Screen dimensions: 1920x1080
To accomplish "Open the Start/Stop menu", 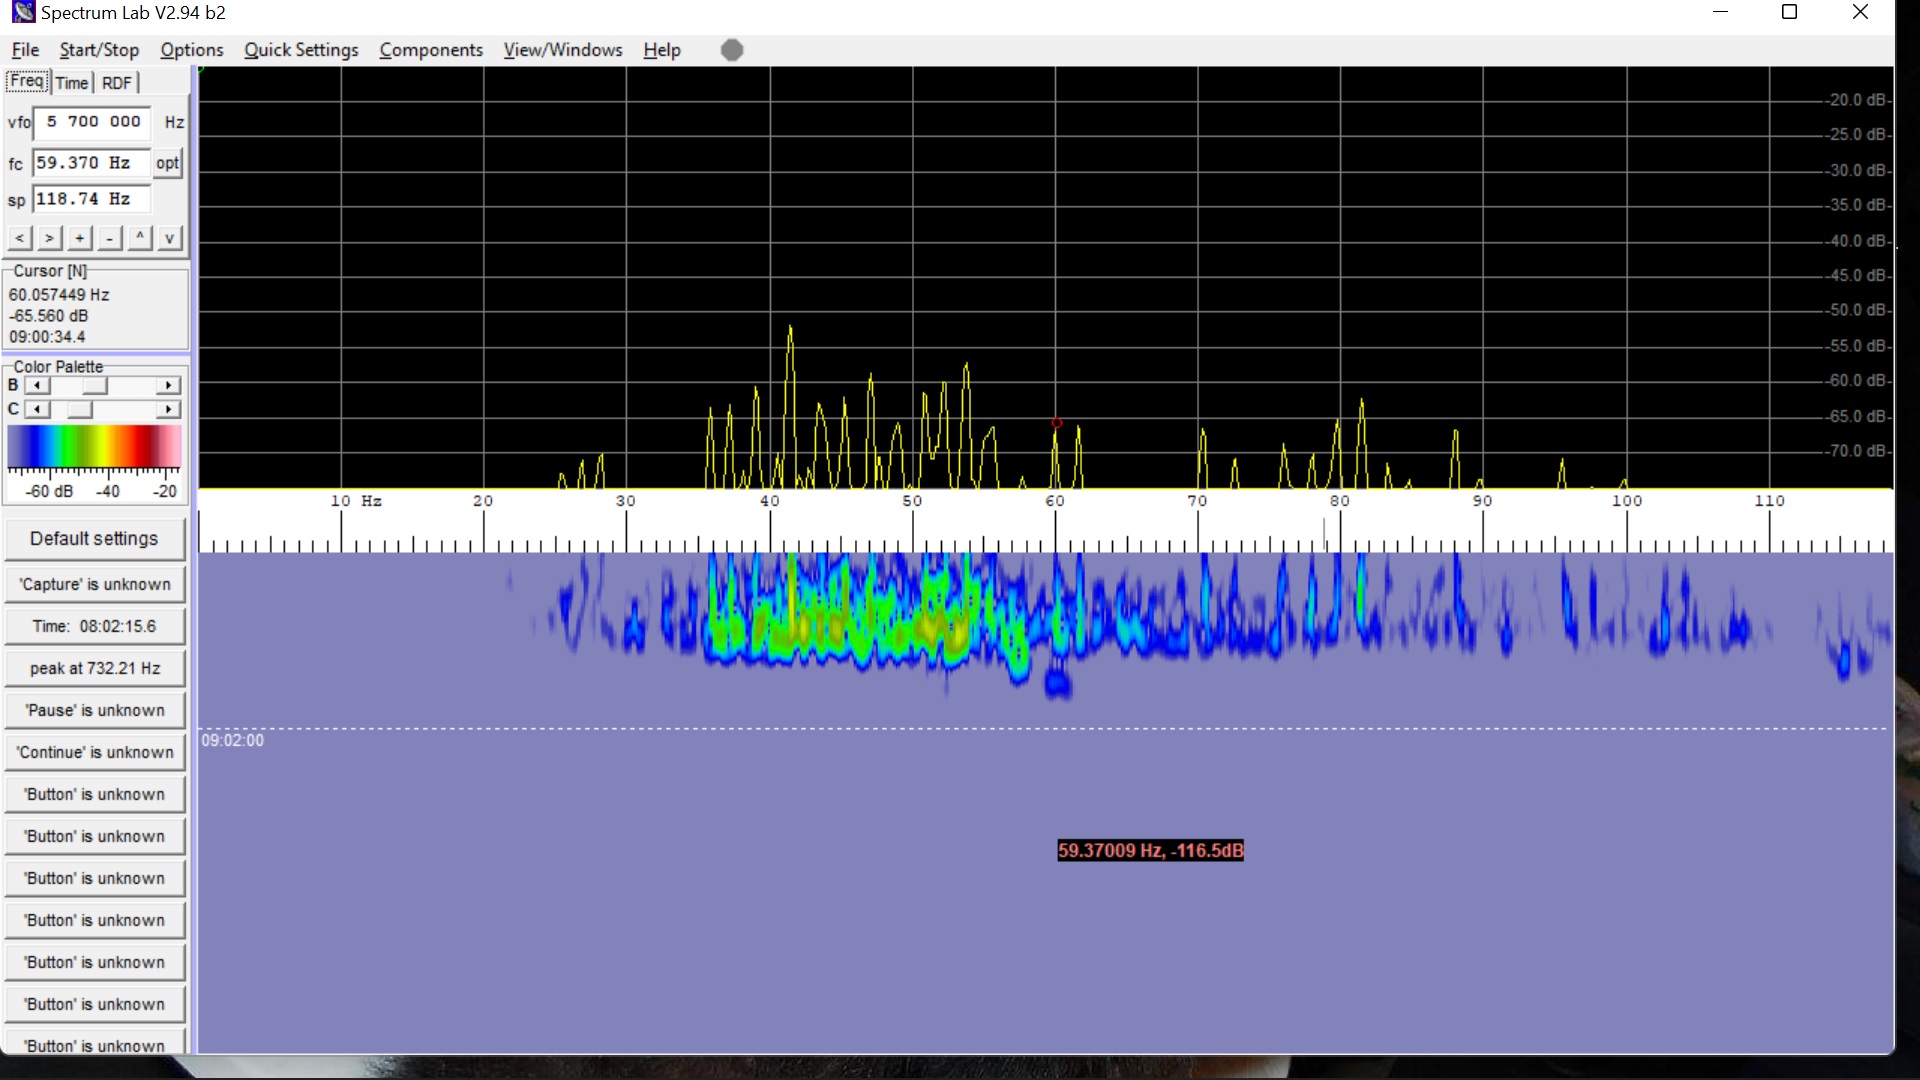I will click(x=99, y=50).
